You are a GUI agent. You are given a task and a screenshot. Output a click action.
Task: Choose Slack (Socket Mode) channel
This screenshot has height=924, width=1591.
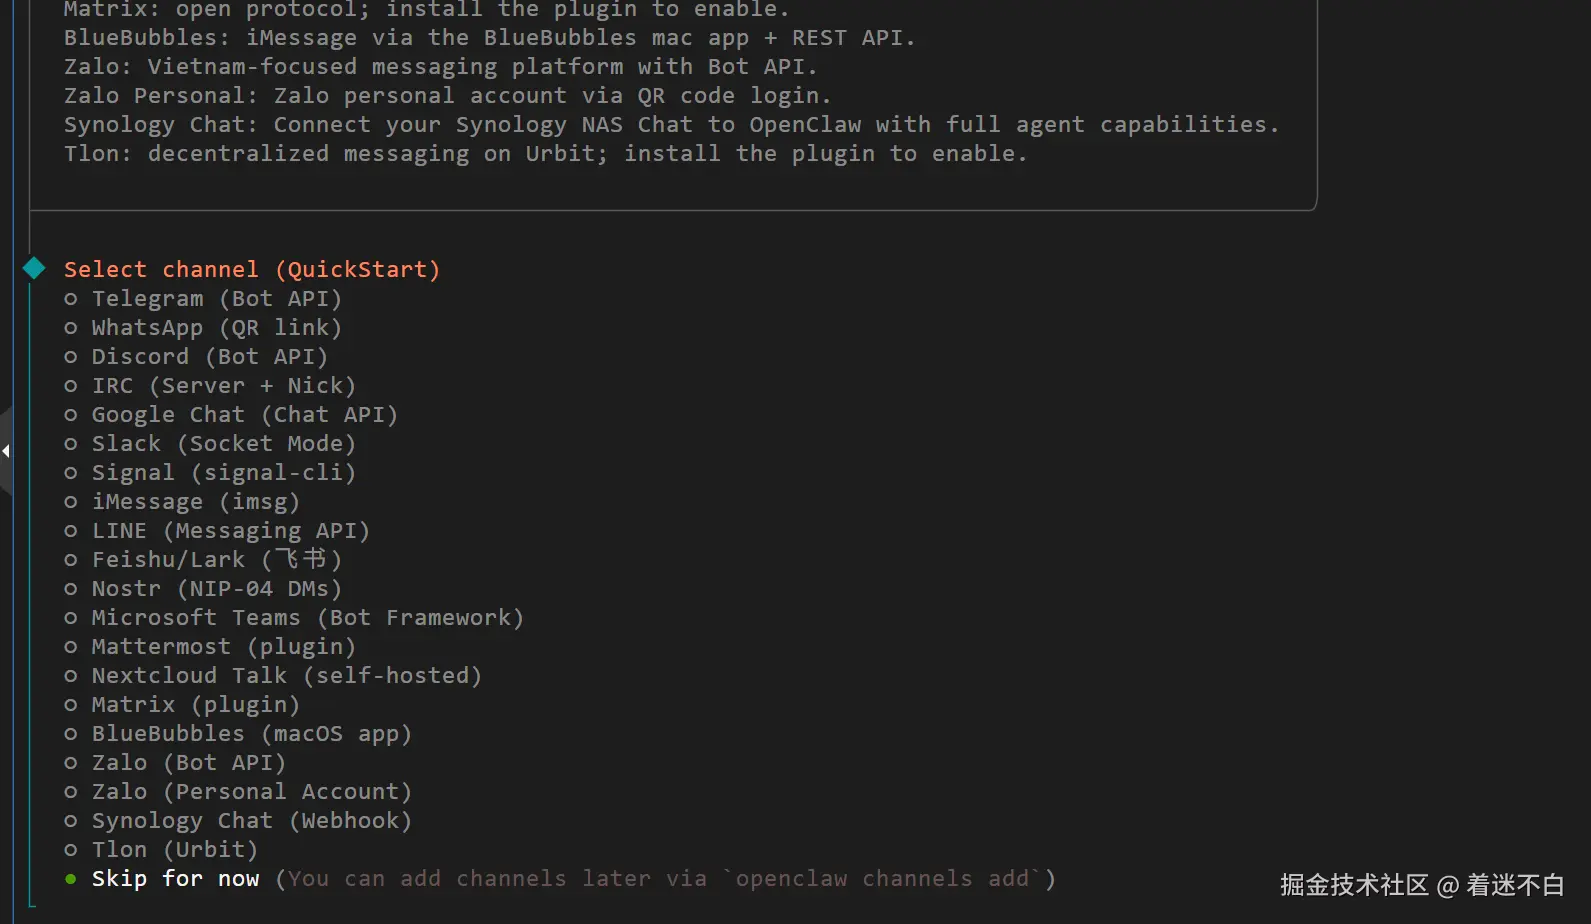[x=223, y=444]
